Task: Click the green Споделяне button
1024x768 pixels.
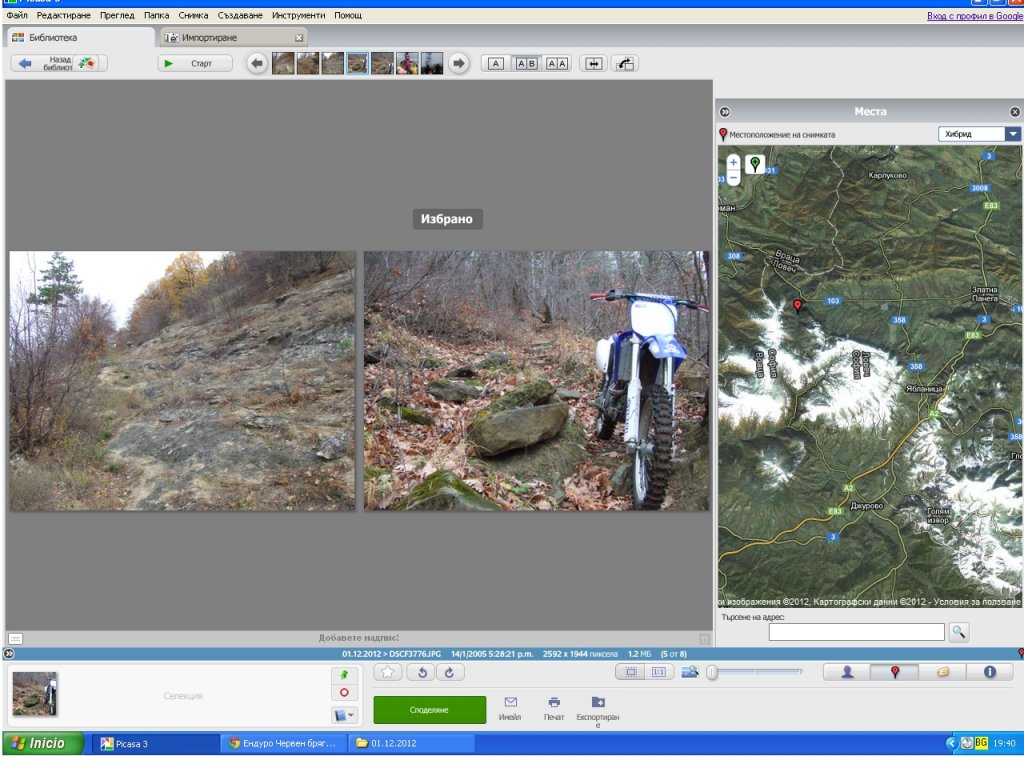Action: [429, 710]
